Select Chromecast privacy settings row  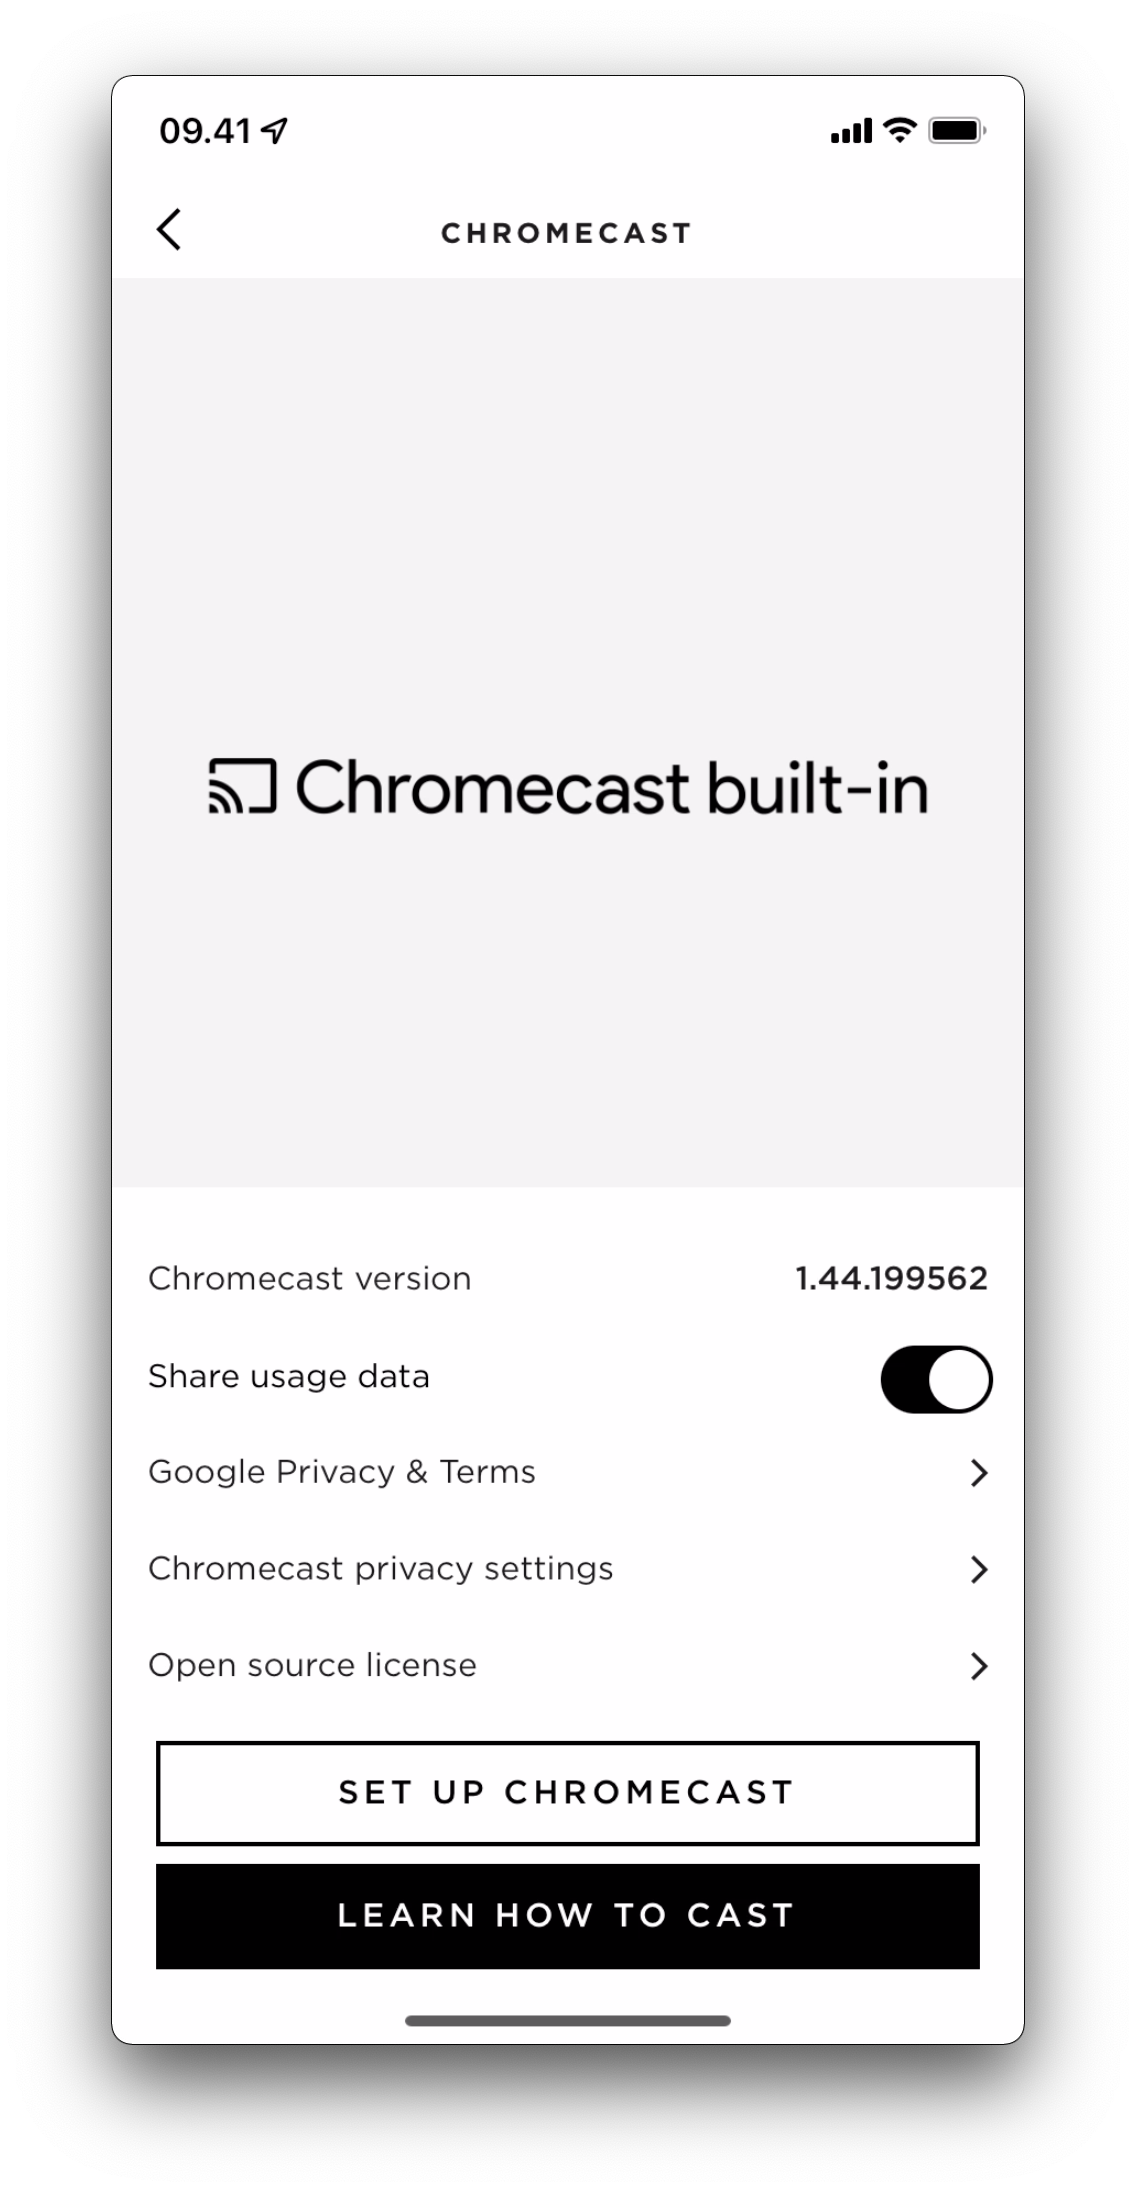[x=381, y=1568]
